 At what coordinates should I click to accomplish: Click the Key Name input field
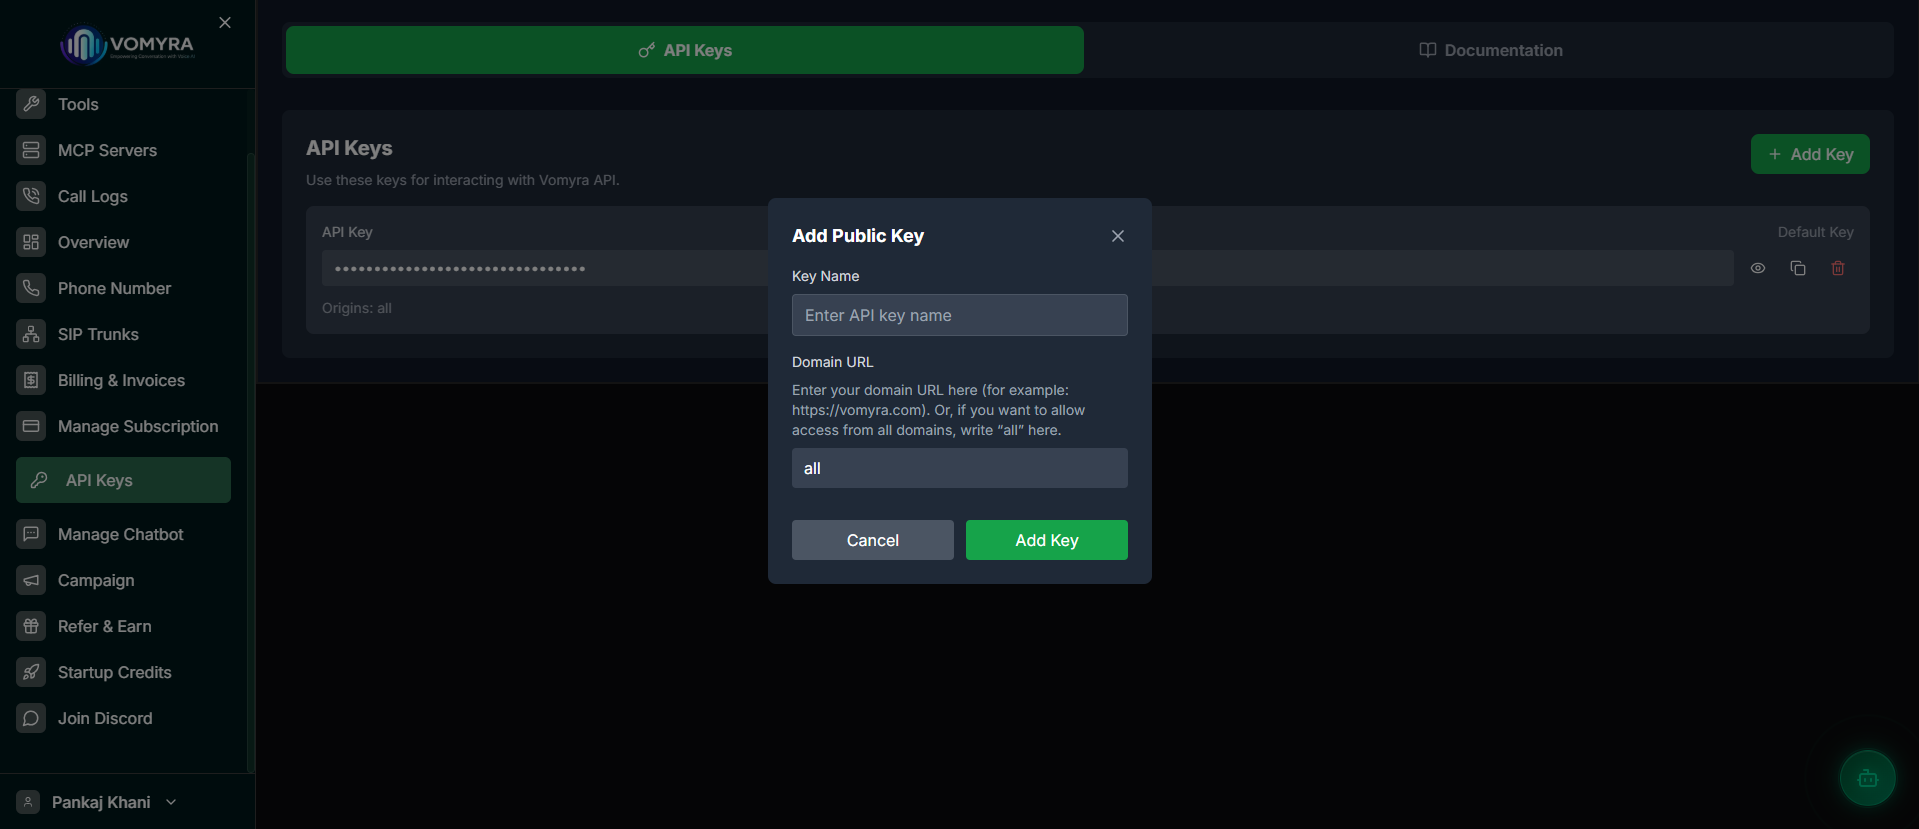tap(960, 315)
